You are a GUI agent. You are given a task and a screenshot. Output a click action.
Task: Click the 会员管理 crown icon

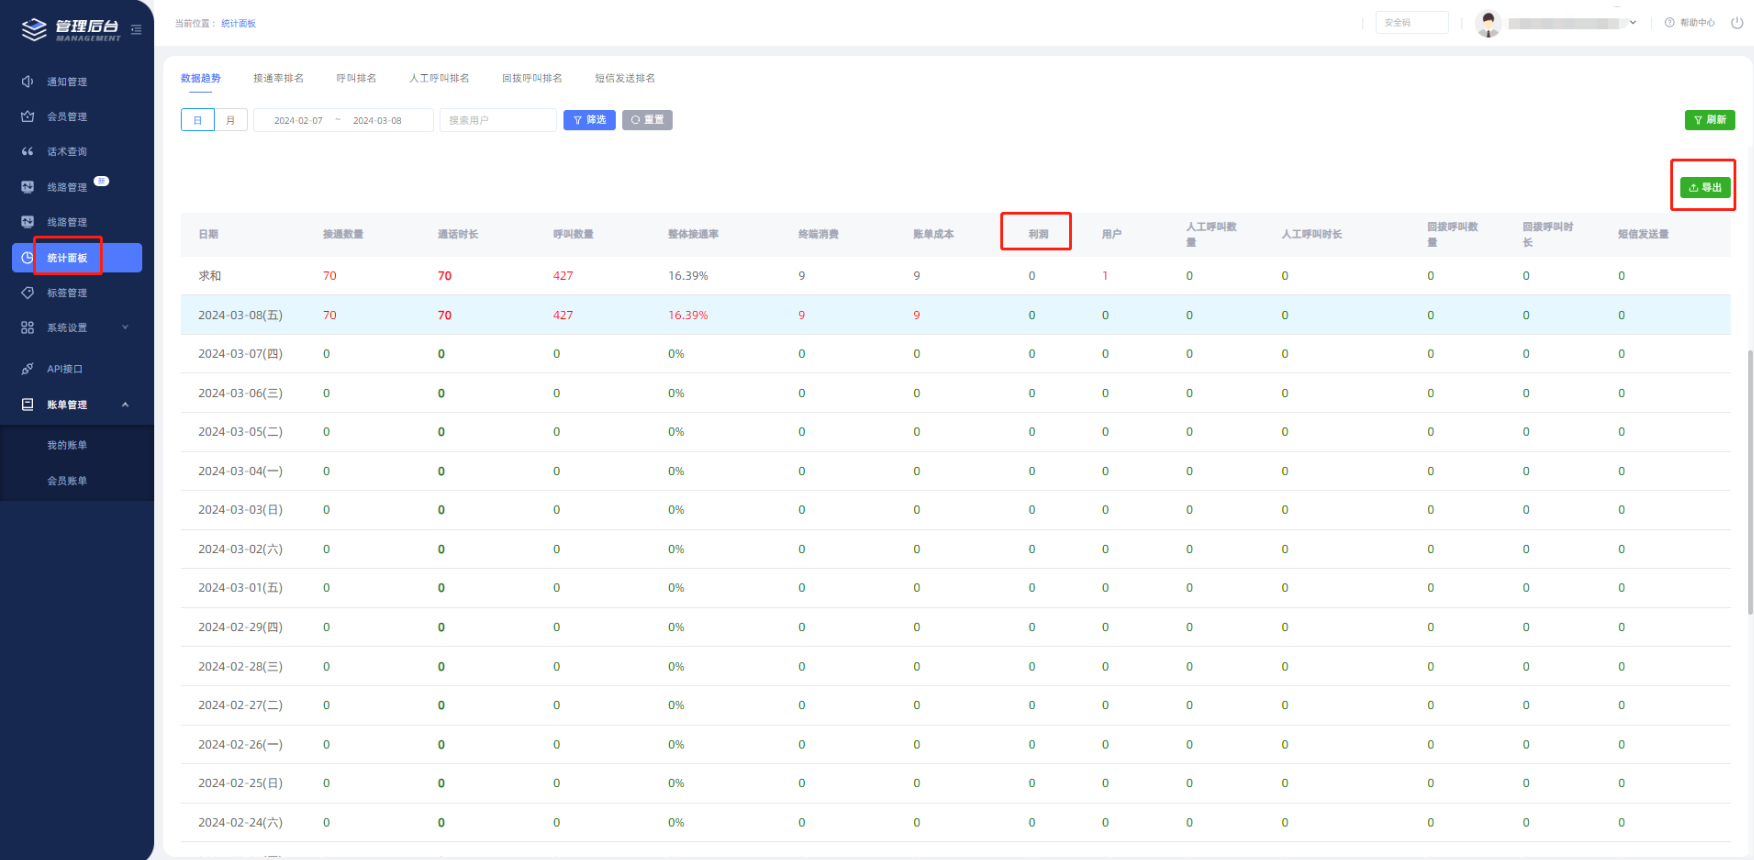coord(28,117)
